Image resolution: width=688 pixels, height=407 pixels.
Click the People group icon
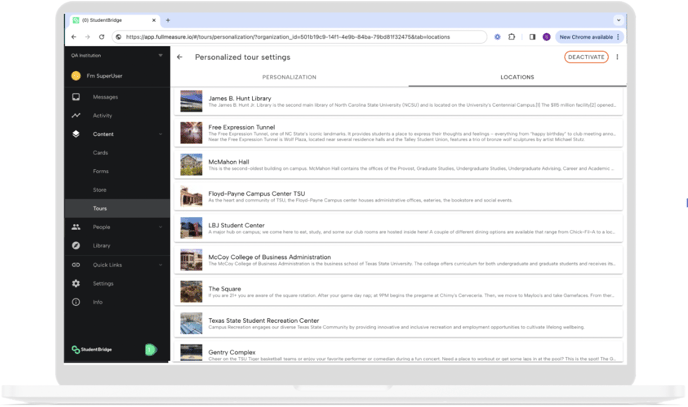coord(76,227)
